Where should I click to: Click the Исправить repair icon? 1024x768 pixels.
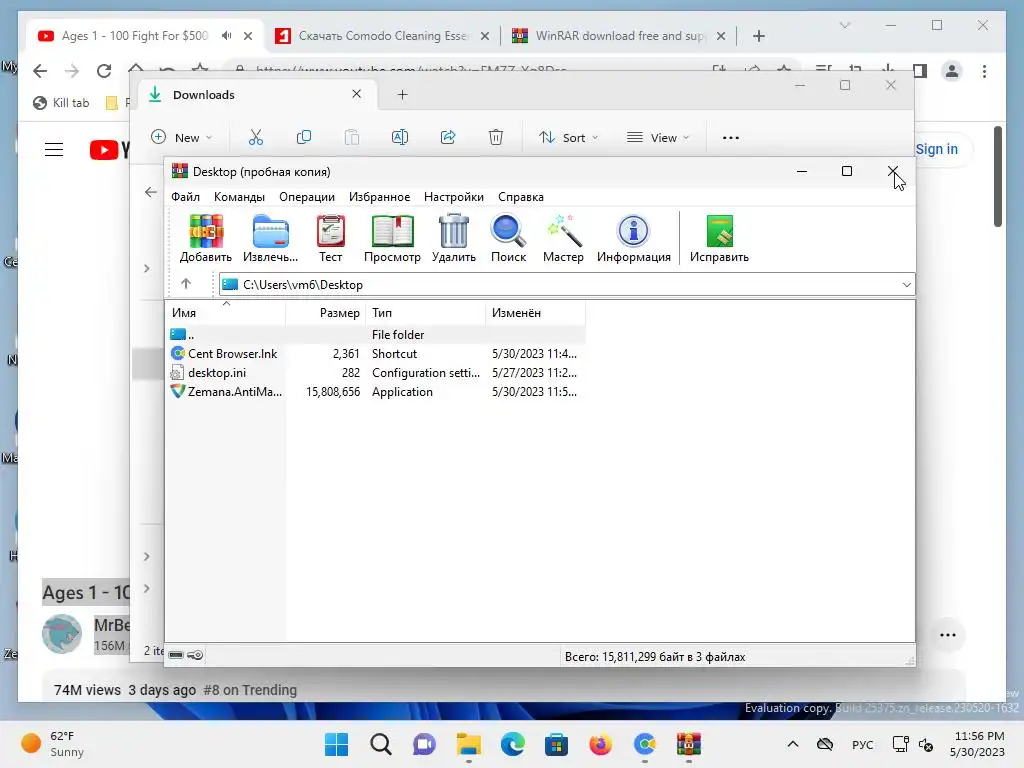pyautogui.click(x=719, y=238)
